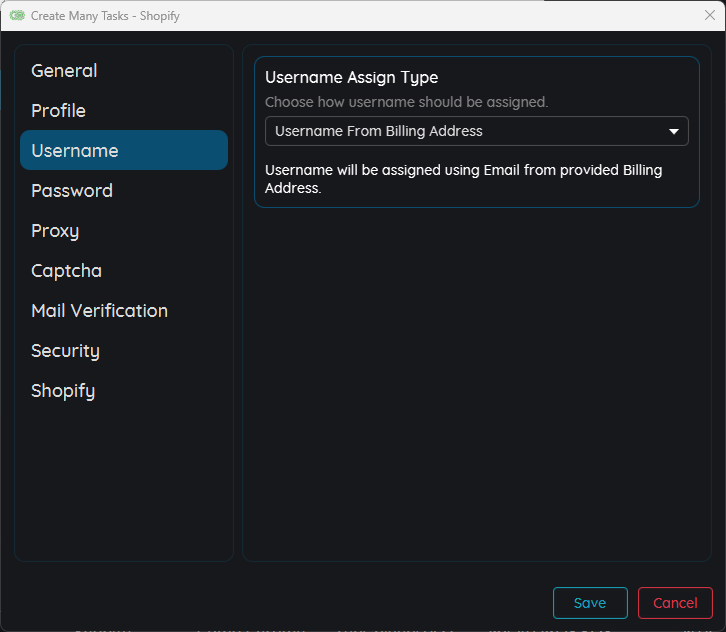Click the green app icon in title bar
This screenshot has width=726, height=632.
pyautogui.click(x=17, y=16)
